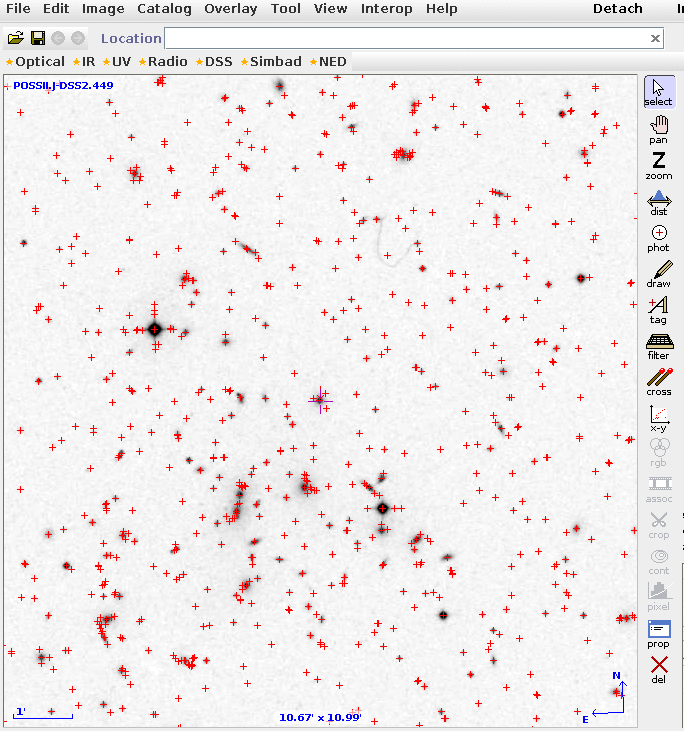Open the prop properties tool
Viewport: 684px width, 731px height.
(658, 633)
